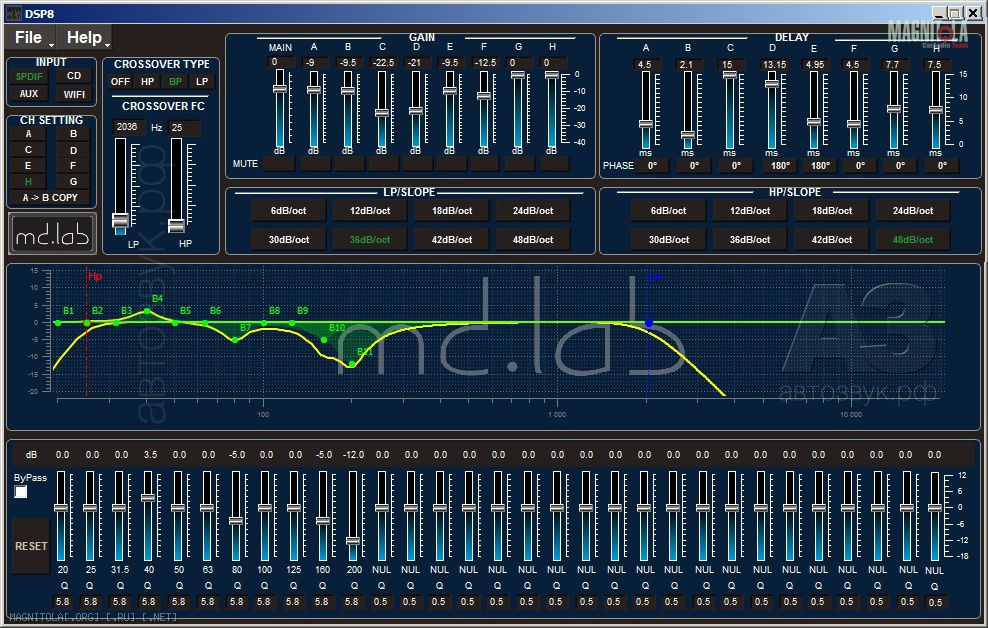Viewport: 988px width, 628px height.
Task: Select channel B in CH SETTING
Action: tap(73, 134)
